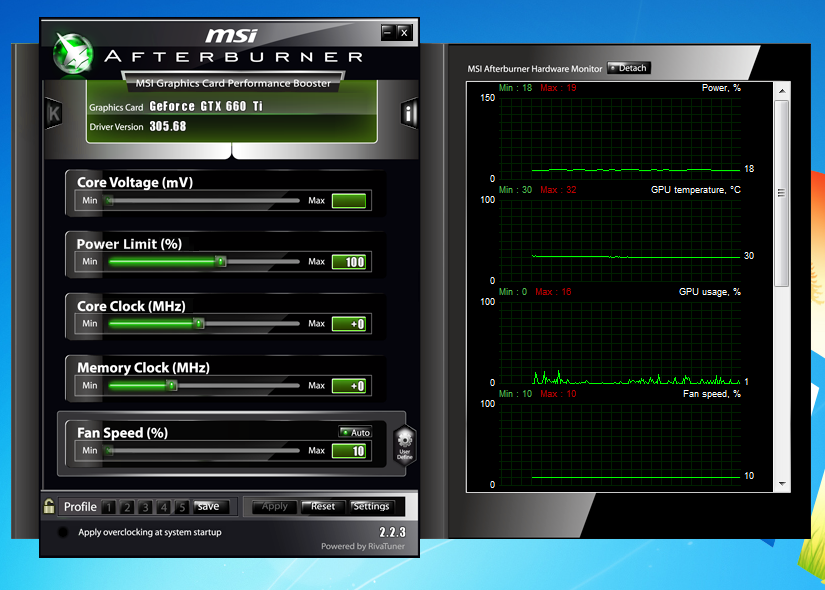Viewport: 825px width, 590px height.
Task: Click the Fan speed, % graph
Action: point(620,445)
